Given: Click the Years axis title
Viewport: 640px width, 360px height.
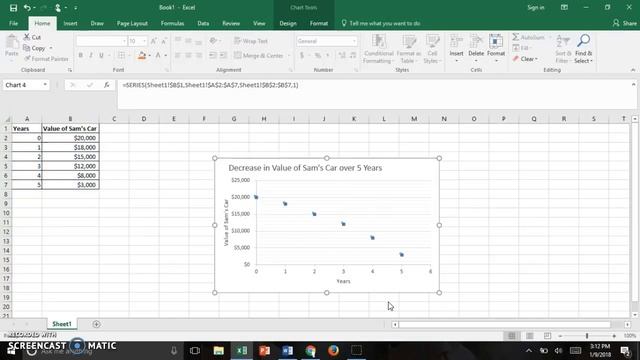Looking at the screenshot, I should point(343,281).
